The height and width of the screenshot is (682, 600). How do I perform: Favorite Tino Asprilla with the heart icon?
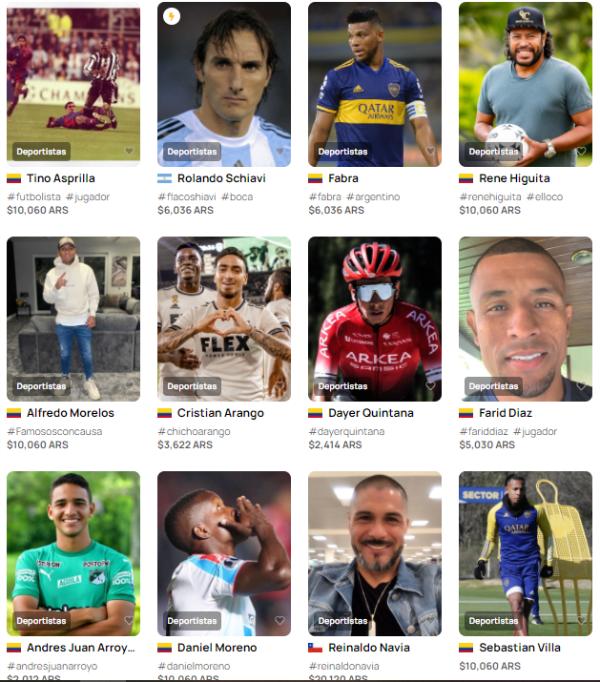pos(129,151)
